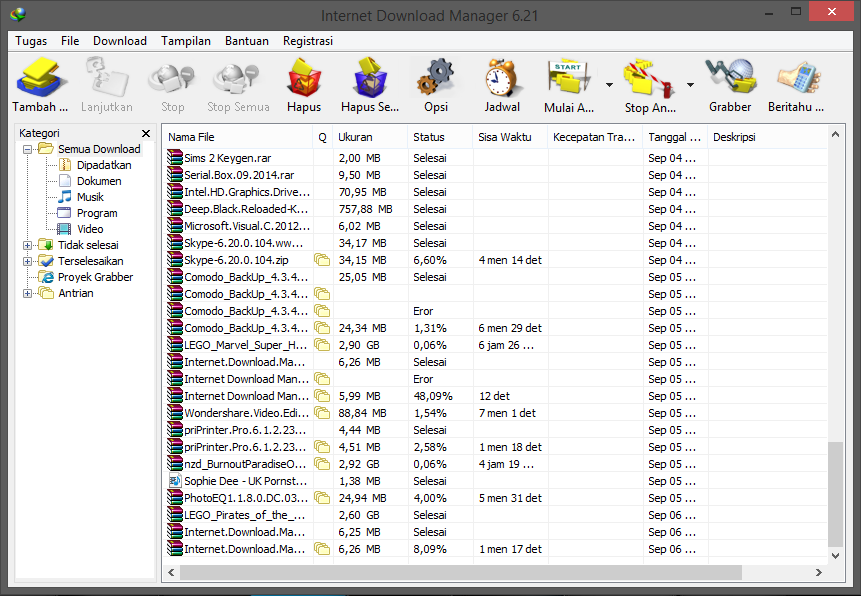Viewport: 861px width, 596px height.
Task: Click the horizontal scrollbar thumb in download list
Action: (460, 572)
